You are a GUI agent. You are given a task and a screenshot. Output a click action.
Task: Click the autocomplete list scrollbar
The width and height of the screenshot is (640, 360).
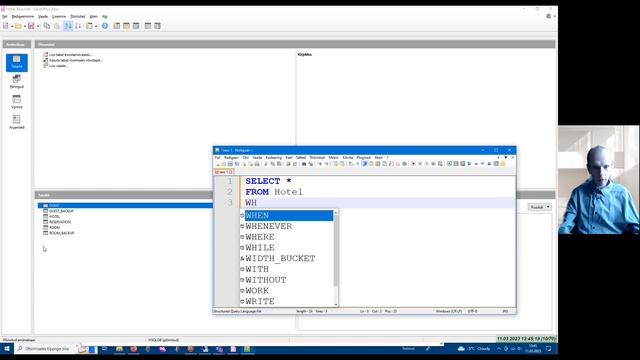point(336,258)
